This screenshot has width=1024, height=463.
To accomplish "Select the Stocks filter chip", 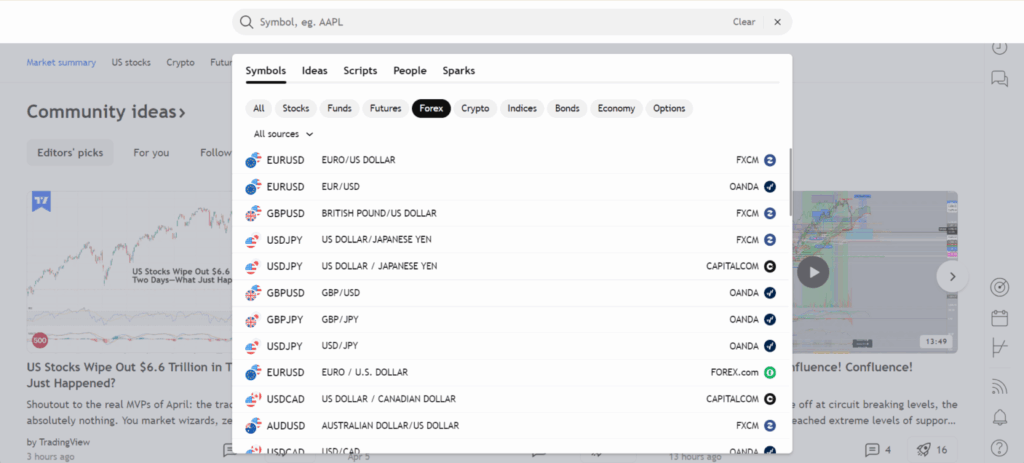I will coord(295,108).
